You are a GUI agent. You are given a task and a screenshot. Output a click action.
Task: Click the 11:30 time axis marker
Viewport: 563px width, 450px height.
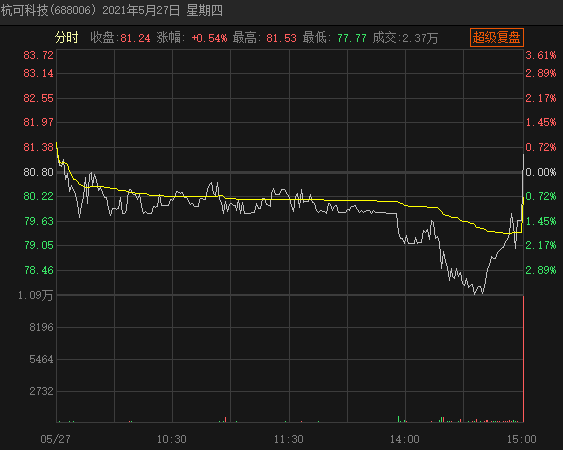tap(289, 439)
